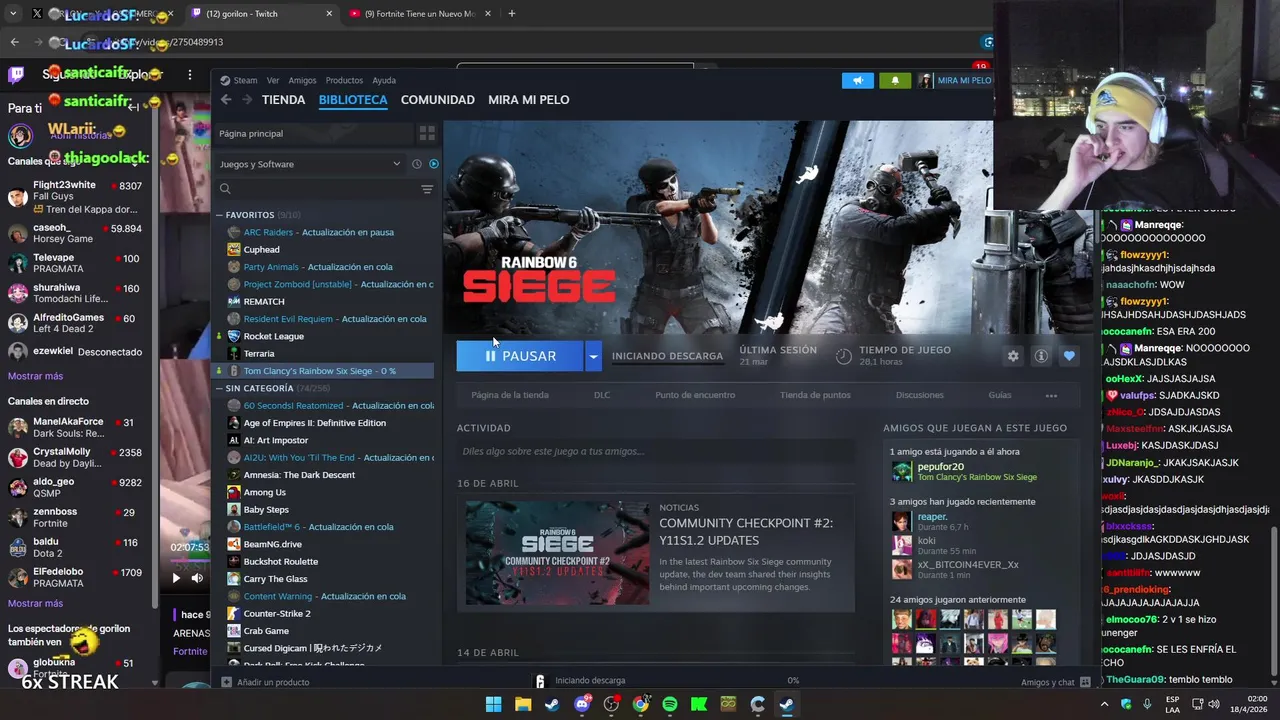Open the library advanced filter icon
The width and height of the screenshot is (1280, 720).
pyautogui.click(x=427, y=189)
